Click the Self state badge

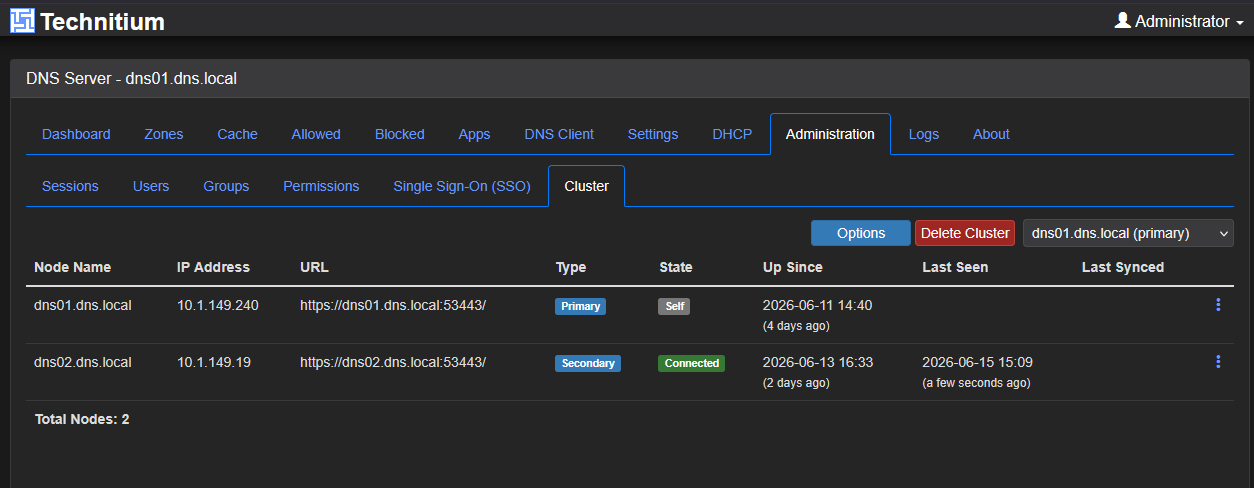675,307
